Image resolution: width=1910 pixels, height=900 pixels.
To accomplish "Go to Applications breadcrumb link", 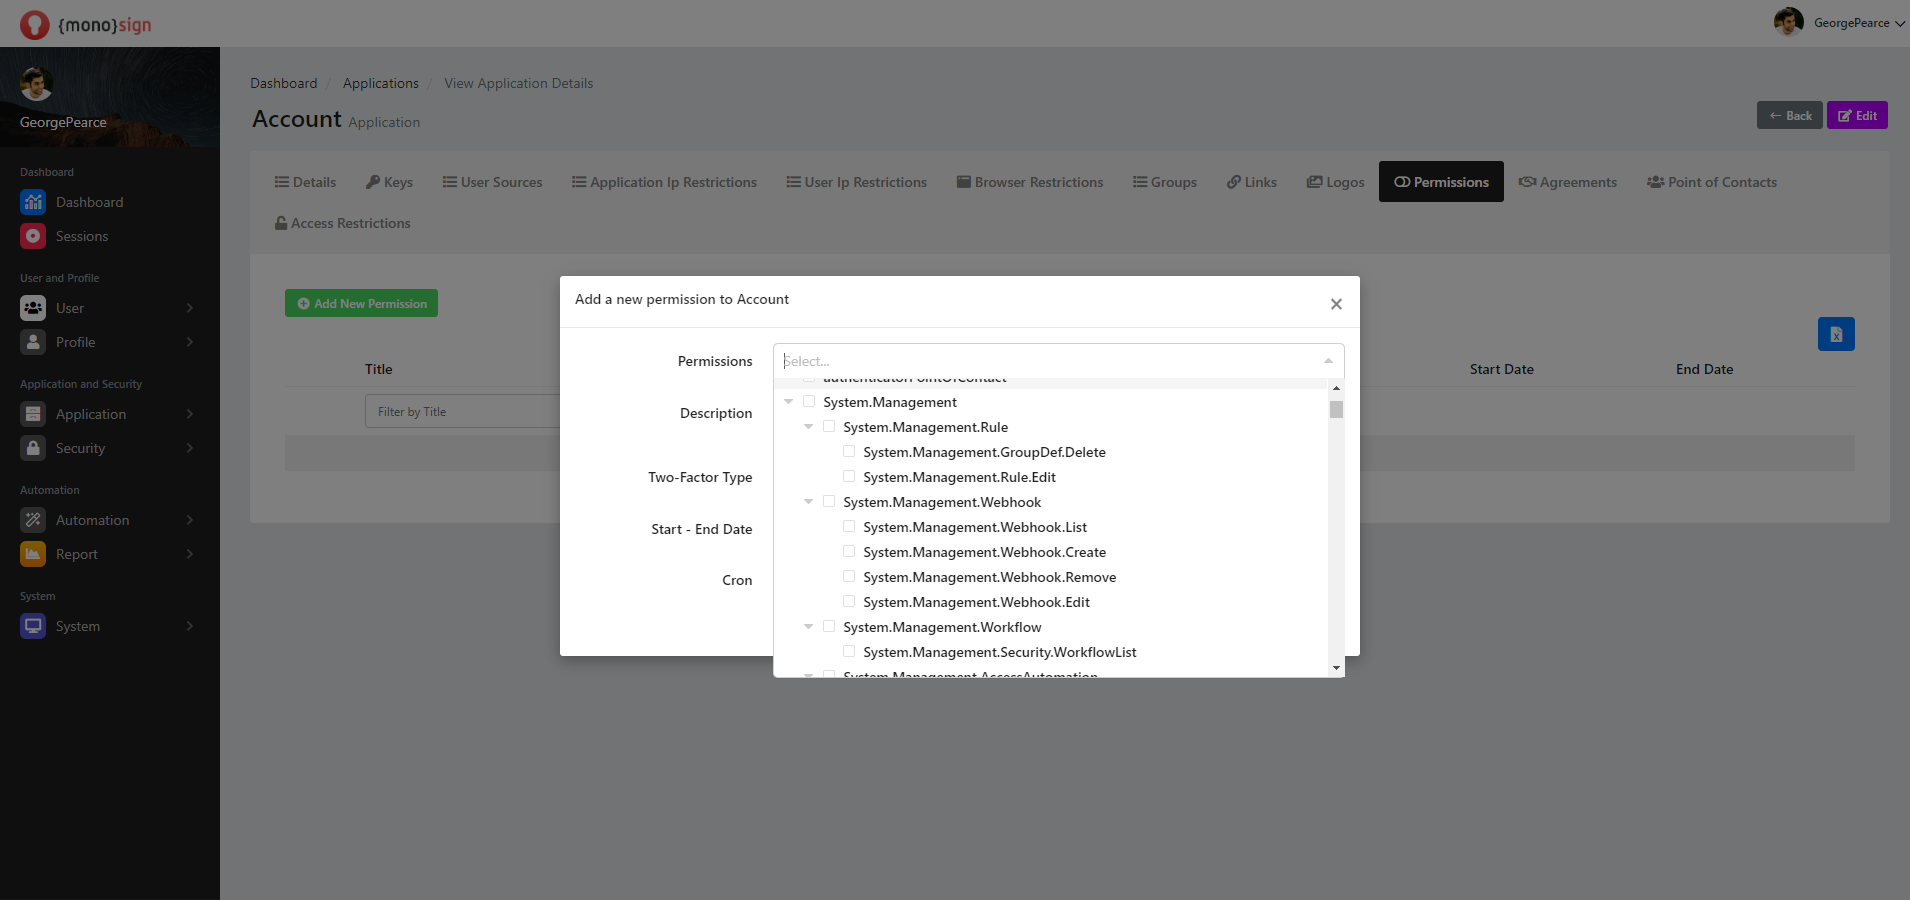I will tap(380, 83).
